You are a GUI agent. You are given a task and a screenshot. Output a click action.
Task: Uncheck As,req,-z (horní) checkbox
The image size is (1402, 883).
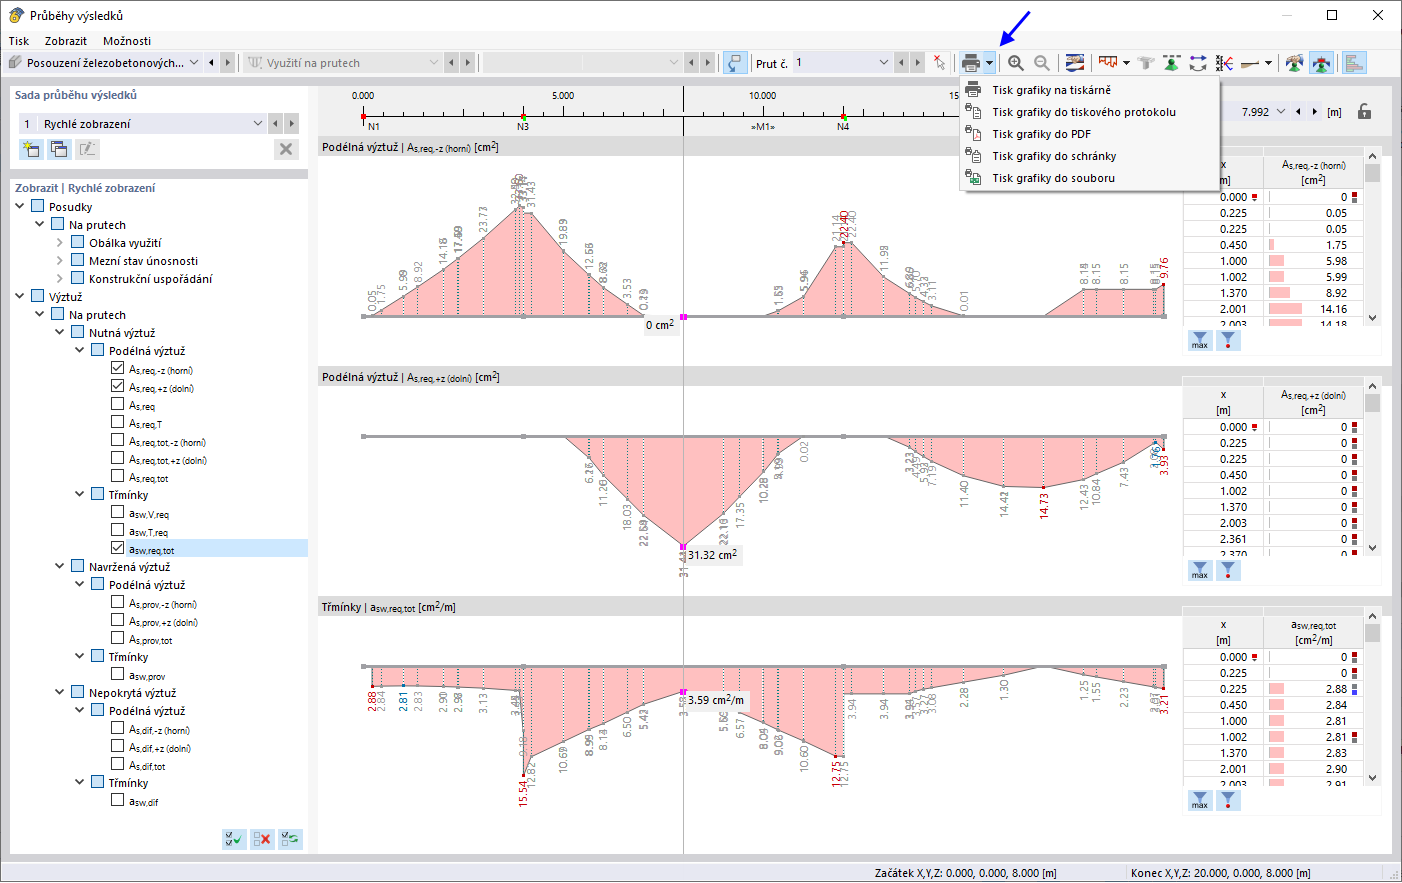[118, 369]
